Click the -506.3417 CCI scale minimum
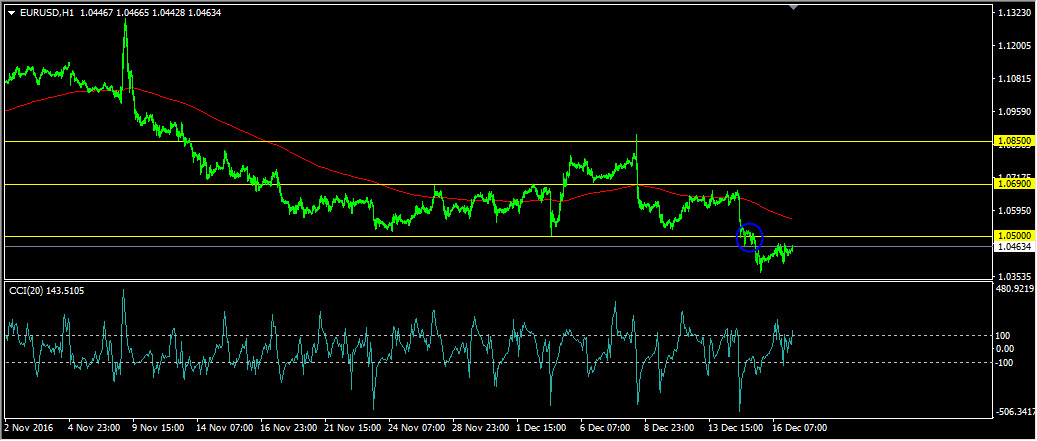The image size is (1037, 441). (1015, 412)
